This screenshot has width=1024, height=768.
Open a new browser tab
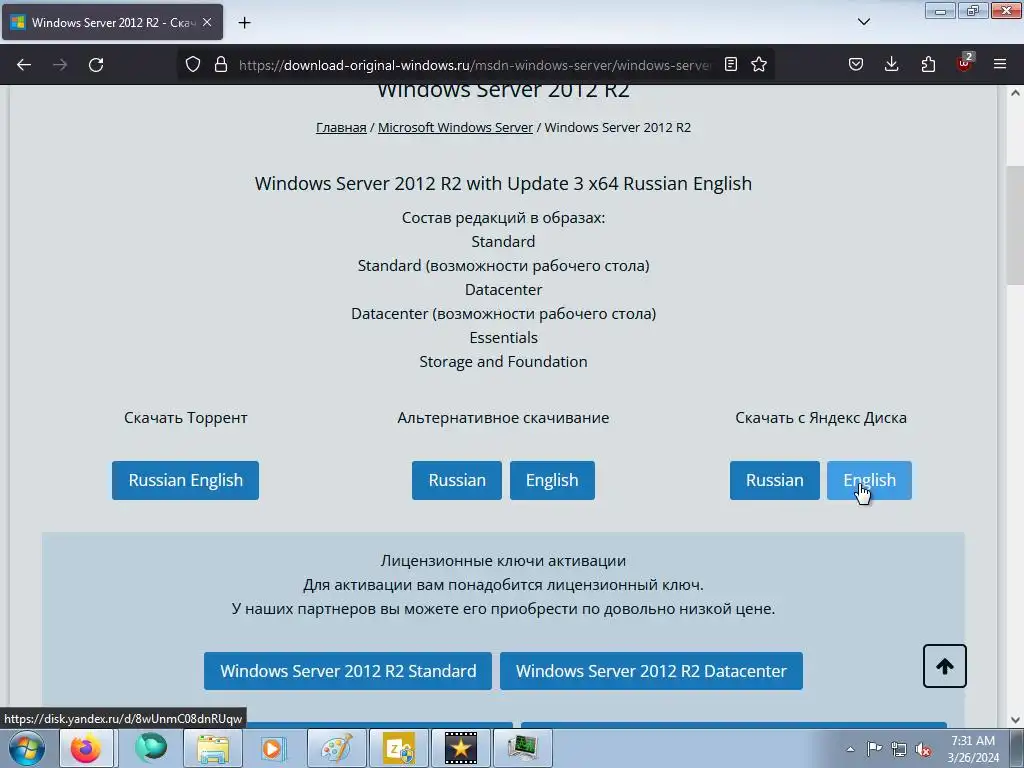244,23
